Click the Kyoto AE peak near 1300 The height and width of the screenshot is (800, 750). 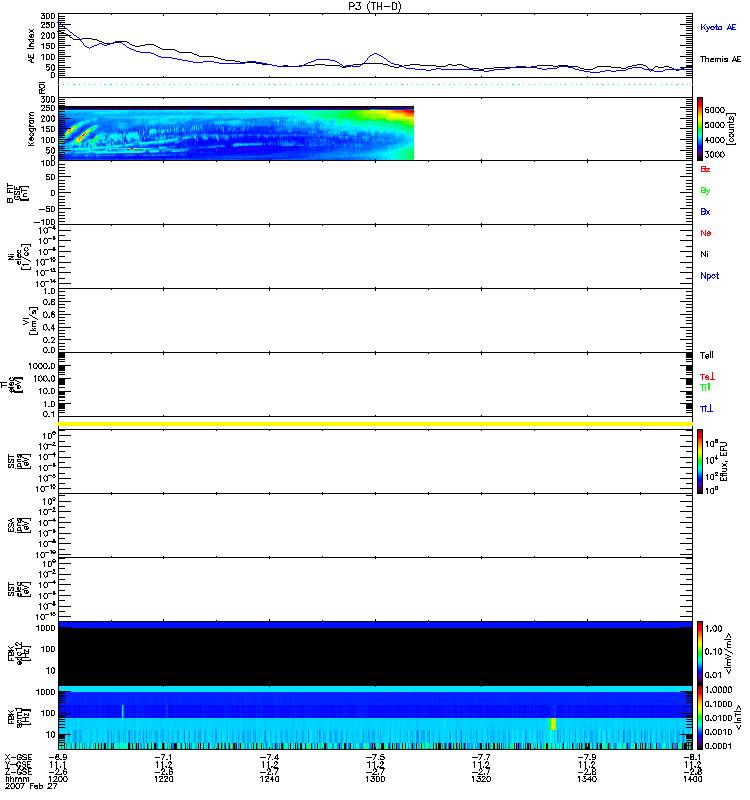tap(376, 54)
